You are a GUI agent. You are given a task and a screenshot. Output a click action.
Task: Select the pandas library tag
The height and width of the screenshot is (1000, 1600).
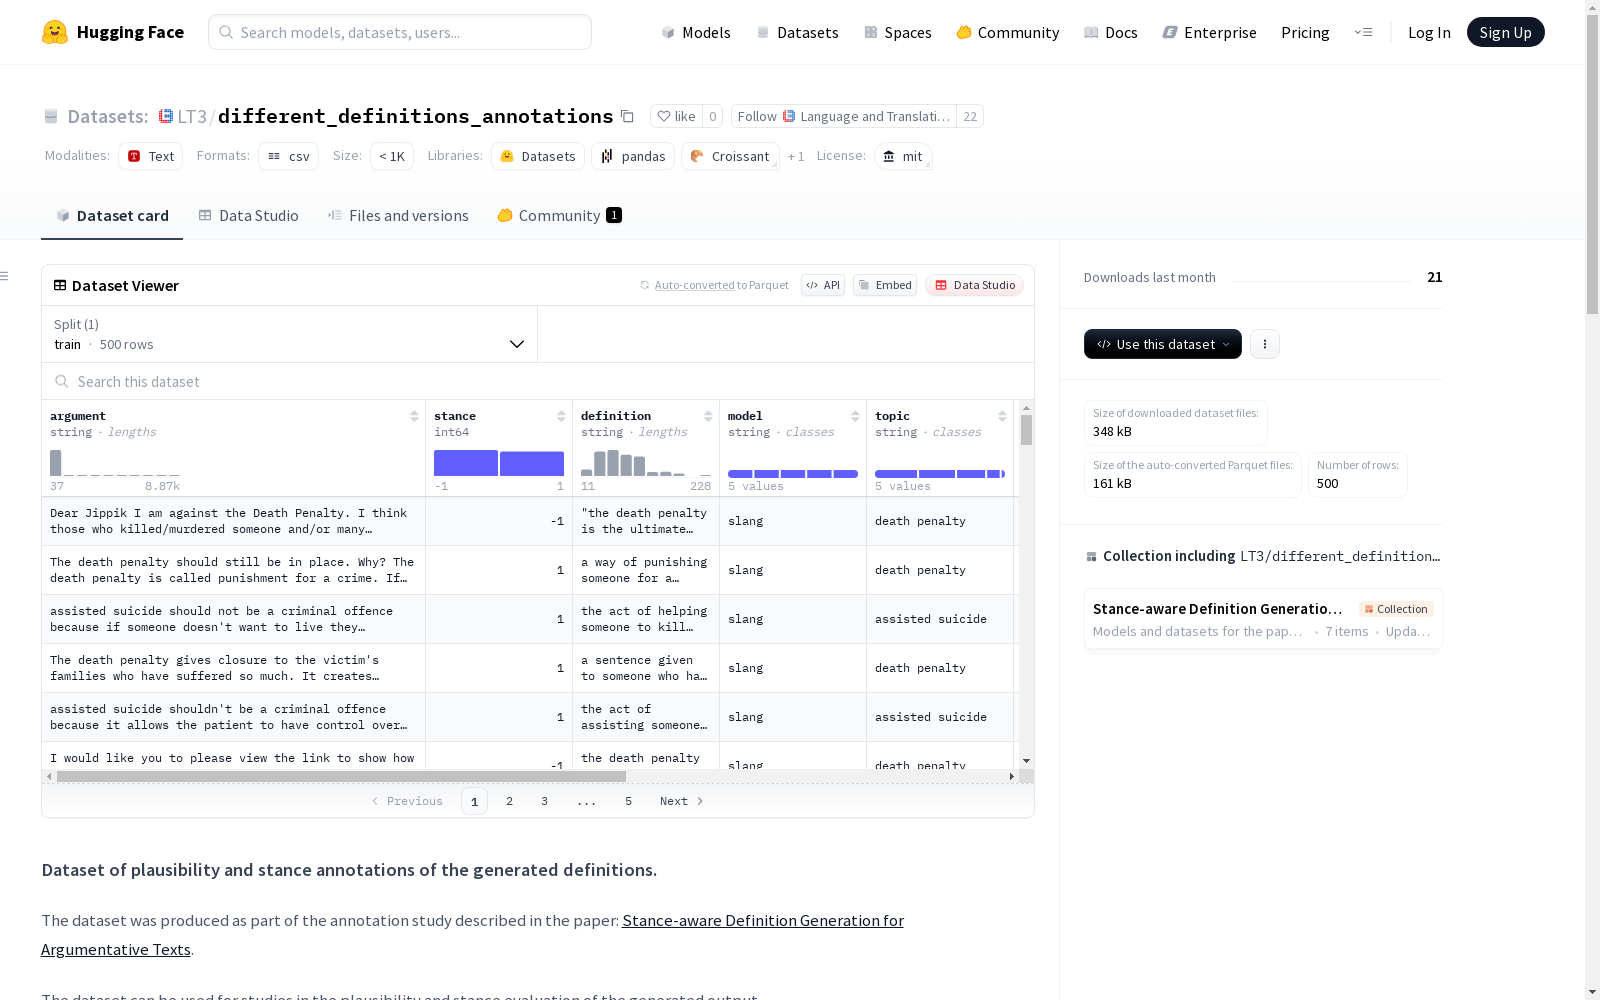(x=633, y=156)
